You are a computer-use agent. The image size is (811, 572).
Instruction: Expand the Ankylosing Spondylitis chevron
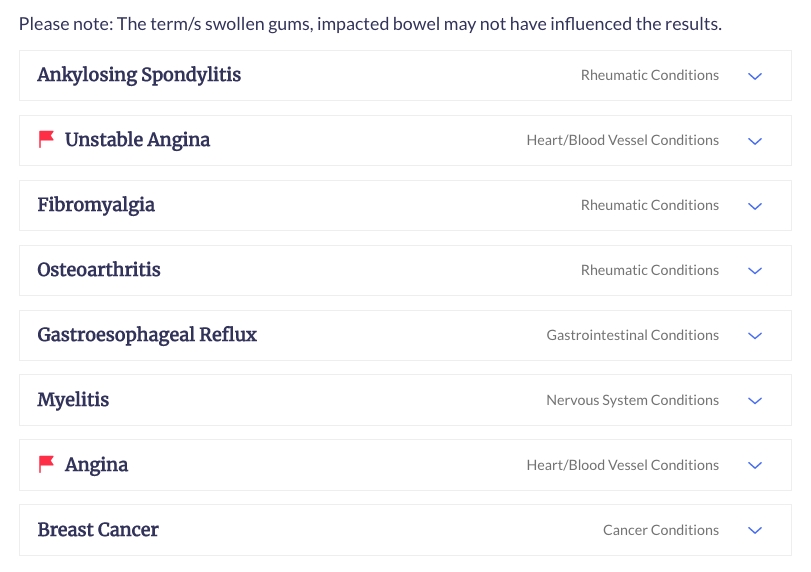click(x=755, y=76)
